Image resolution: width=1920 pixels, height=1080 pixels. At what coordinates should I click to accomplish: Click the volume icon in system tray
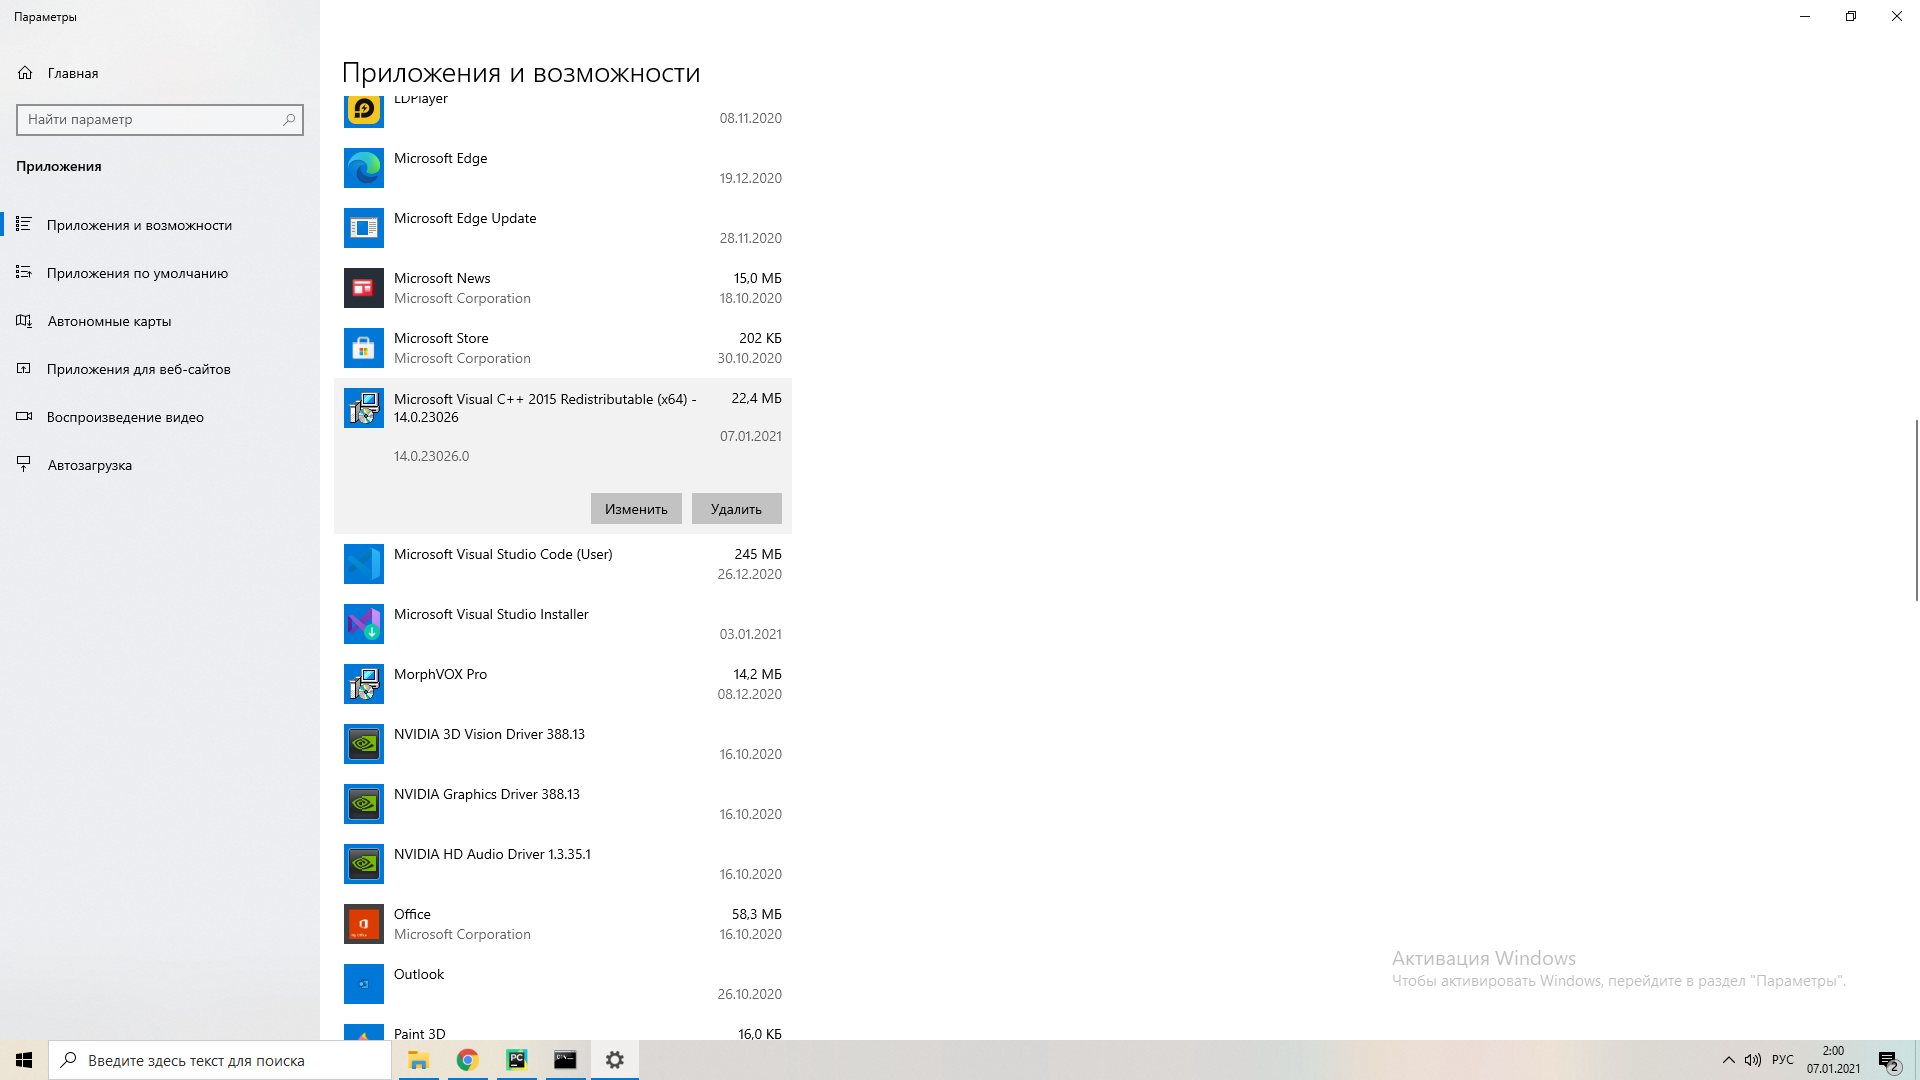[x=1753, y=1060]
